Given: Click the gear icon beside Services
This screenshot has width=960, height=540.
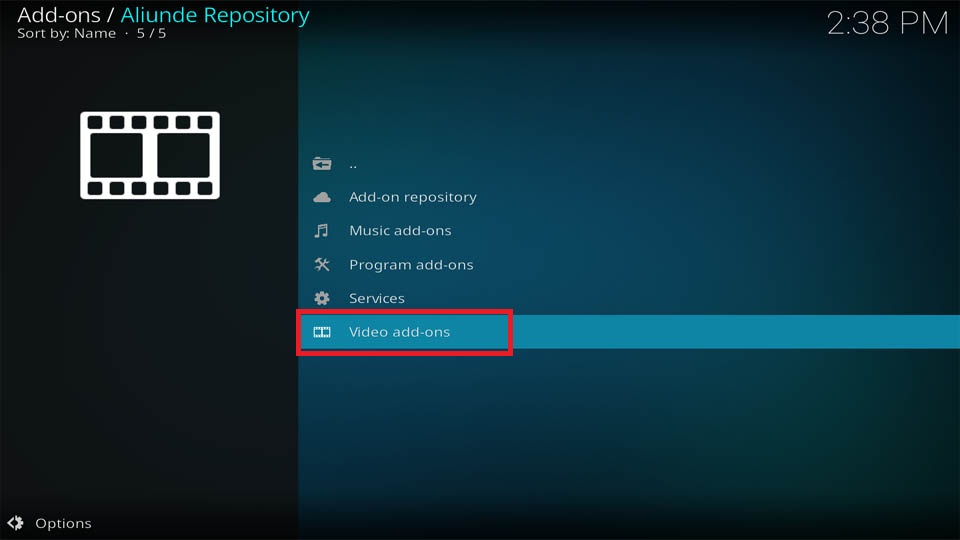Looking at the screenshot, I should (x=322, y=298).
